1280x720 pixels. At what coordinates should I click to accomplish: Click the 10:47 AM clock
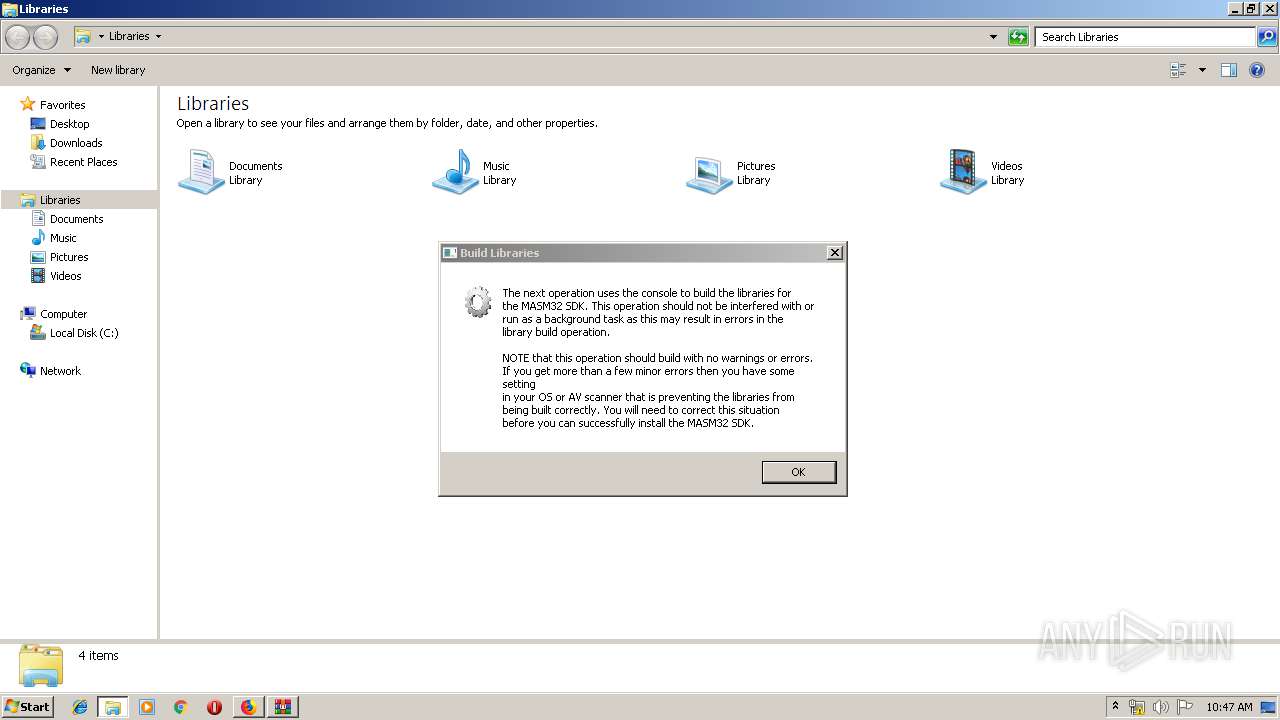tap(1229, 707)
